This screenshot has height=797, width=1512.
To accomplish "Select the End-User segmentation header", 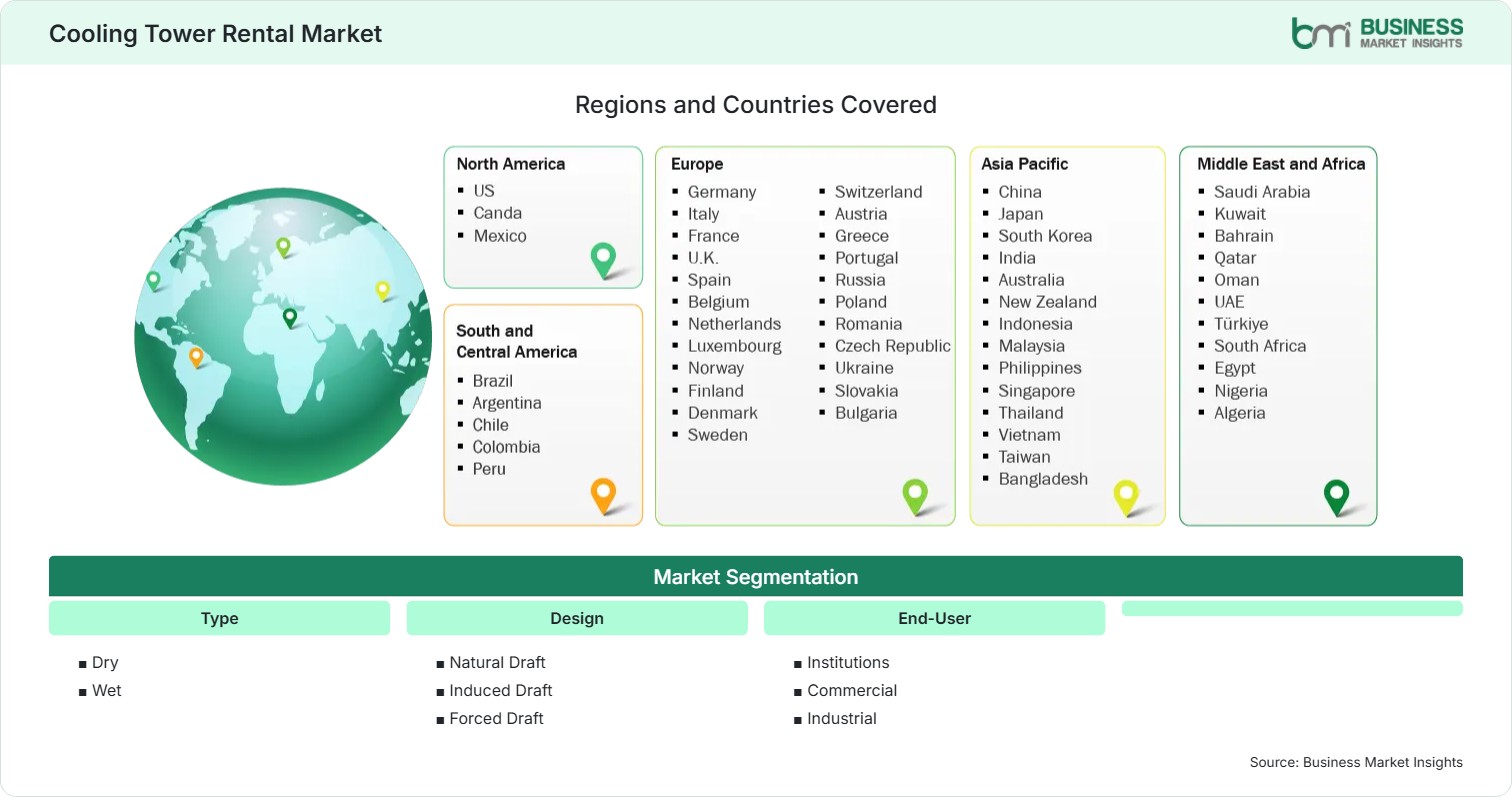I will pyautogui.click(x=934, y=618).
